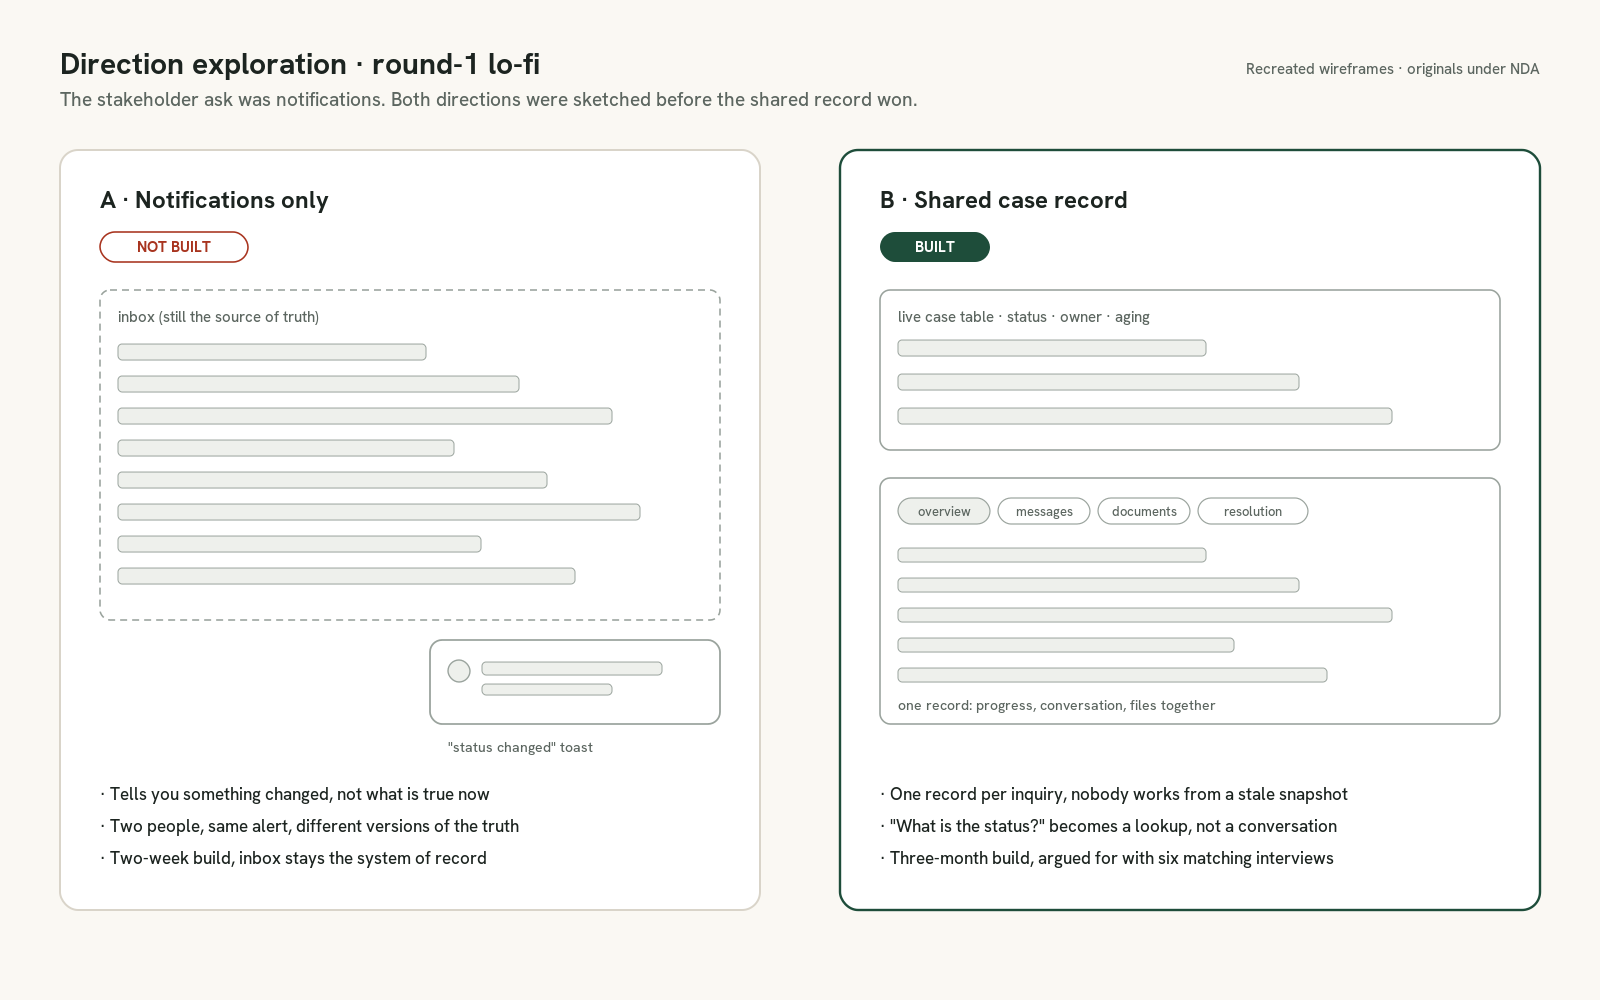Click the status changed toast card
Viewport: 1600px width, 1000px height.
point(575,682)
